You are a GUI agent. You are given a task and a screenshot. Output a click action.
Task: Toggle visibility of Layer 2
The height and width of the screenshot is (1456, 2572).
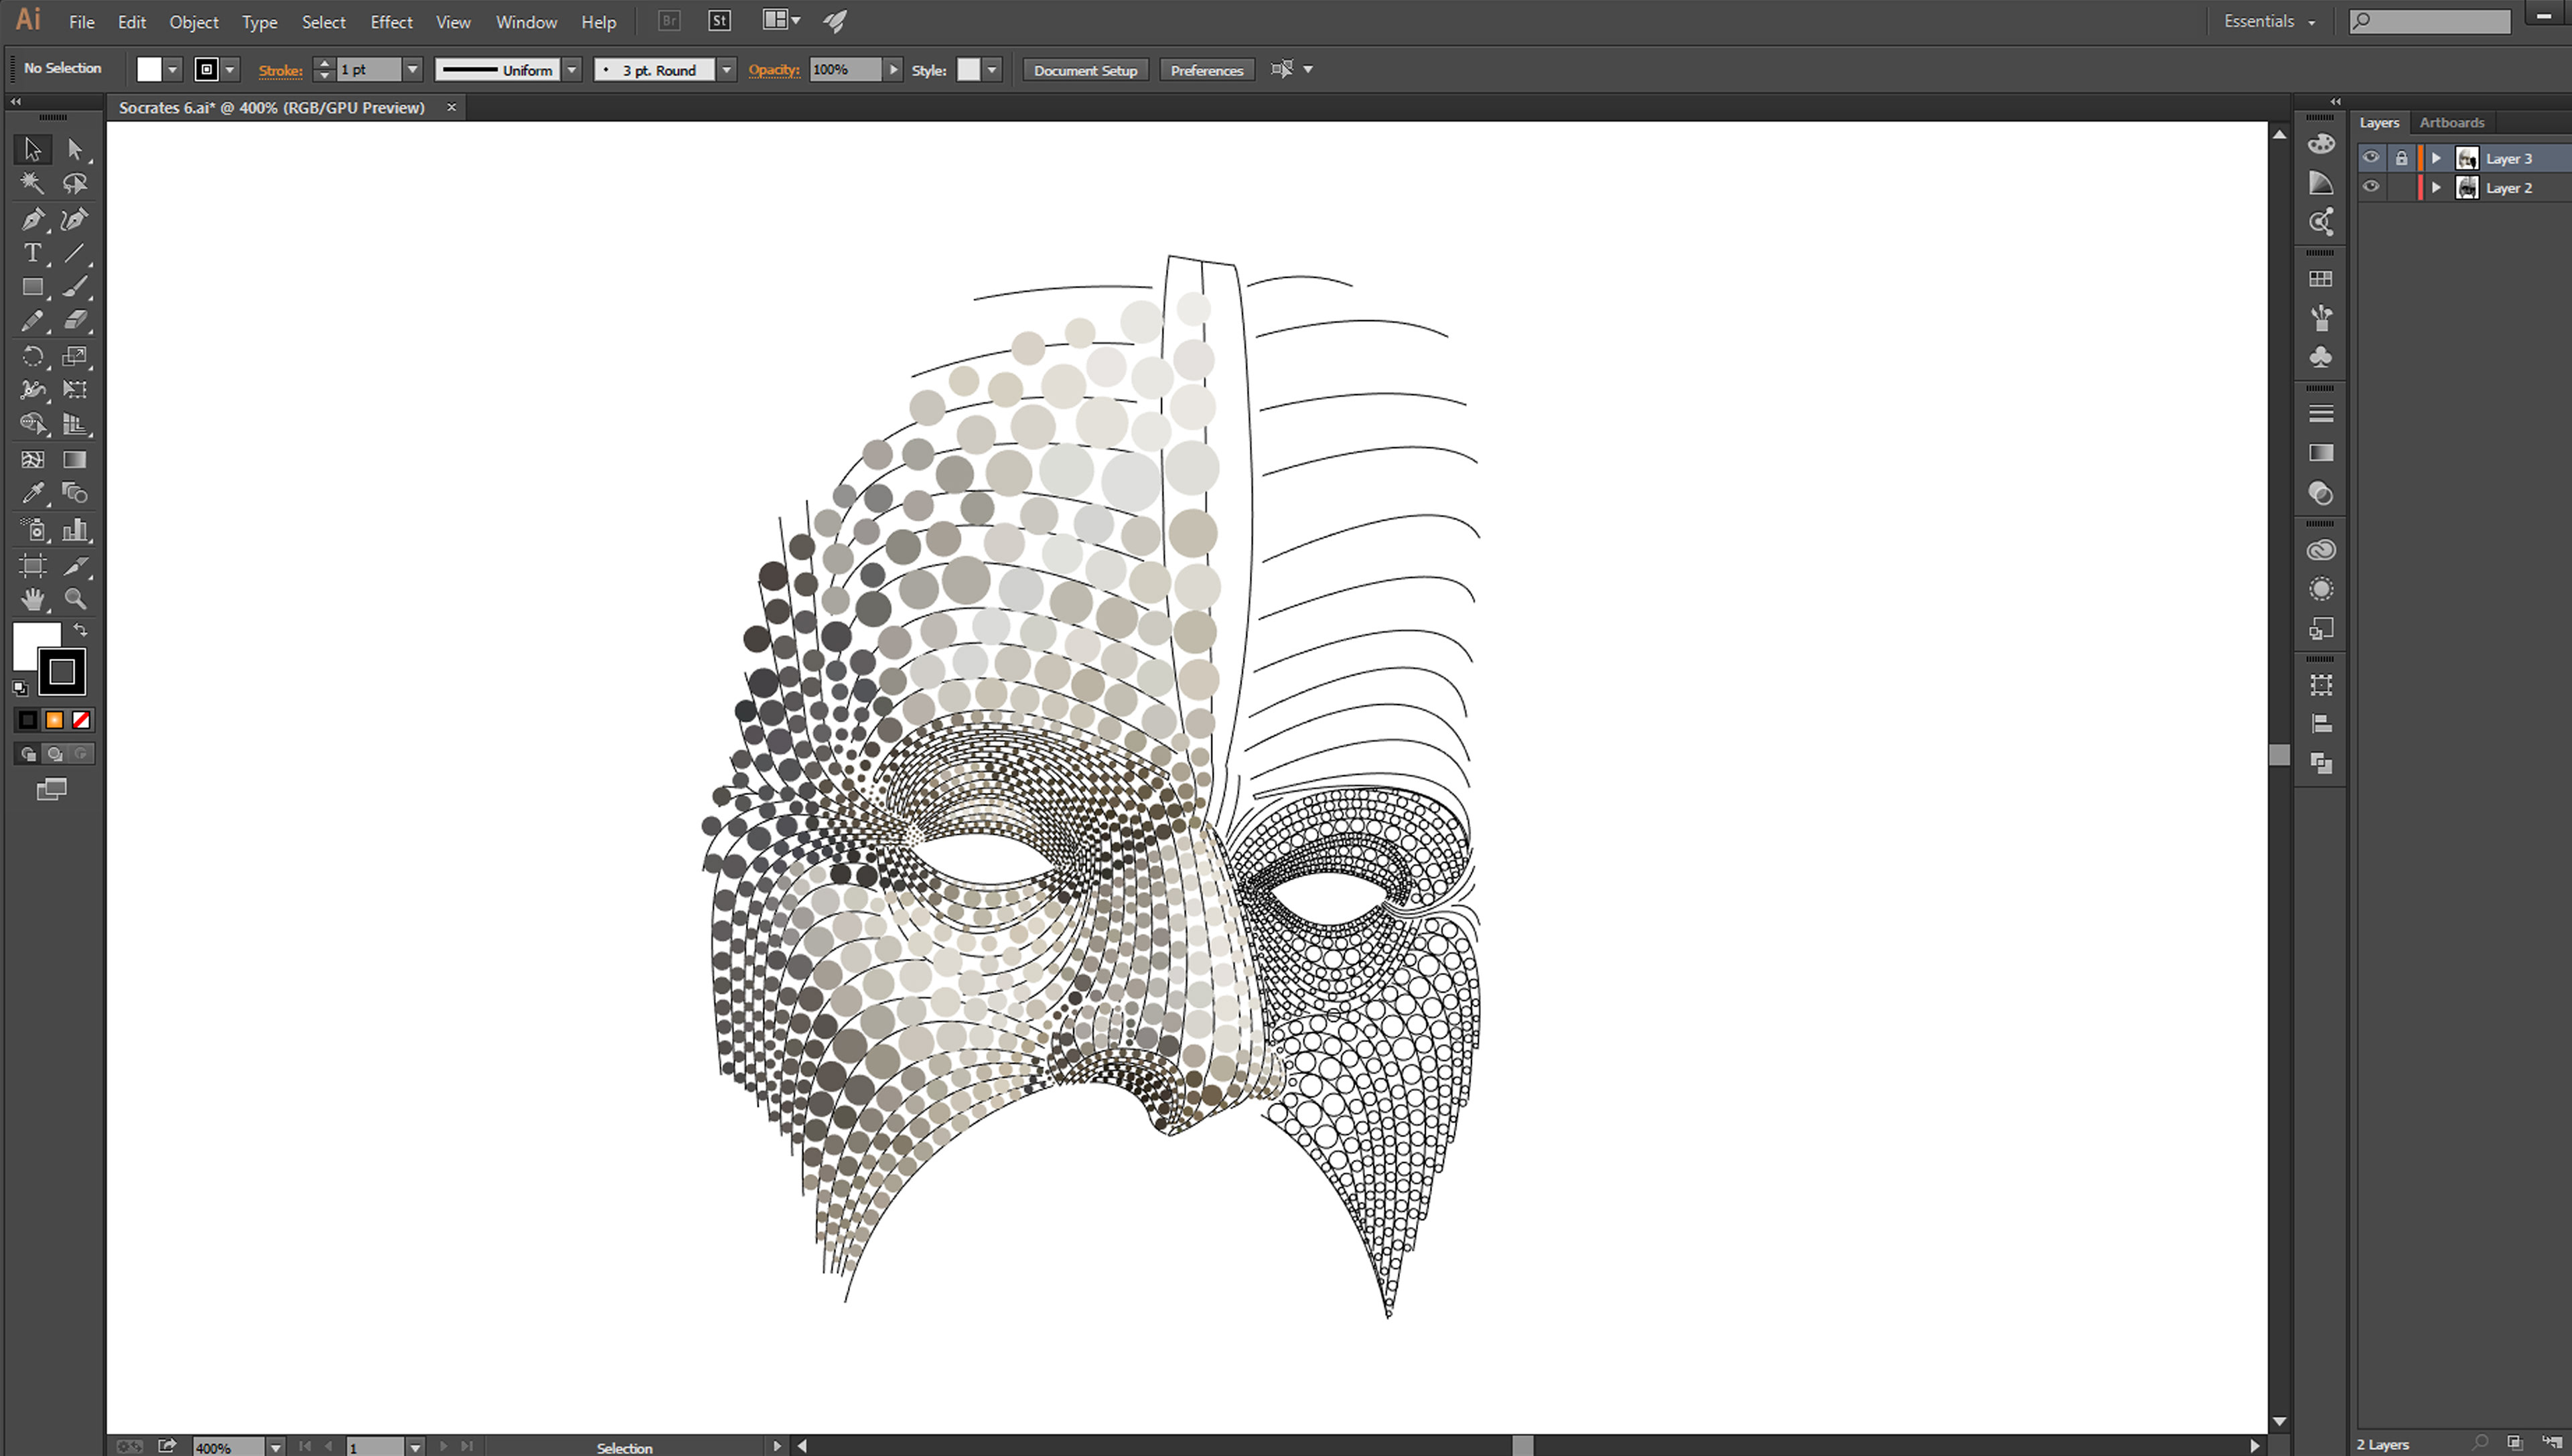[2370, 187]
